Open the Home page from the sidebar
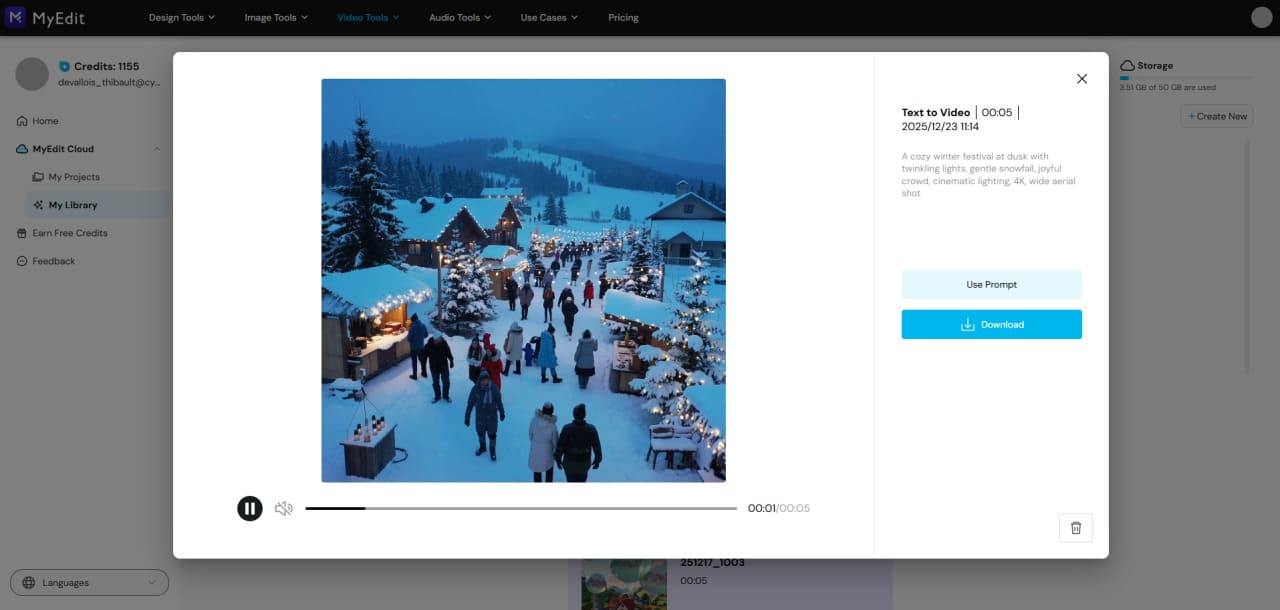 coord(44,120)
